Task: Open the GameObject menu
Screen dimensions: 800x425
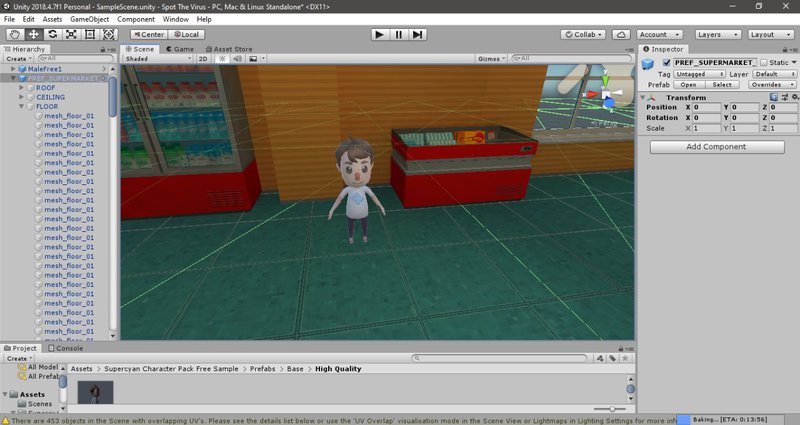Action: pos(89,19)
